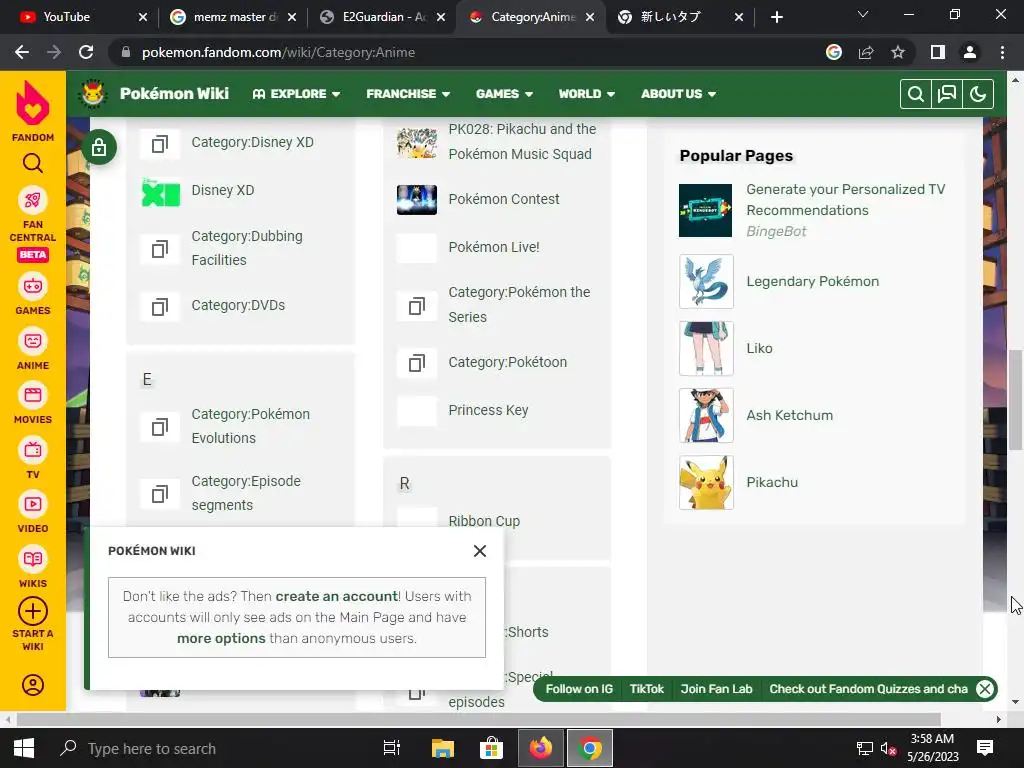The image size is (1024, 768).
Task: Expand the World dropdown menu
Action: click(586, 94)
